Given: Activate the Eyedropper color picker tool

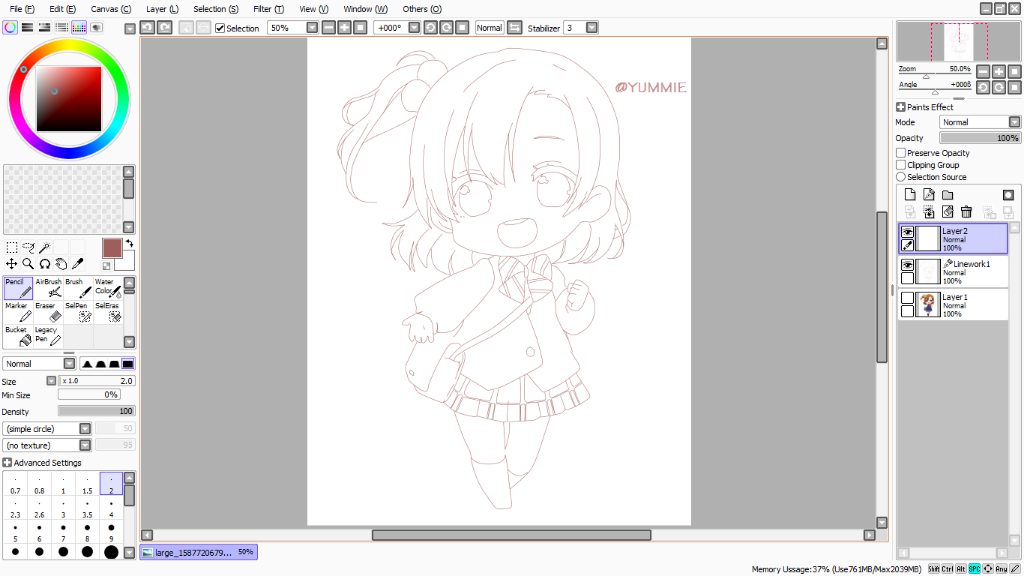Looking at the screenshot, I should pyautogui.click(x=78, y=263).
